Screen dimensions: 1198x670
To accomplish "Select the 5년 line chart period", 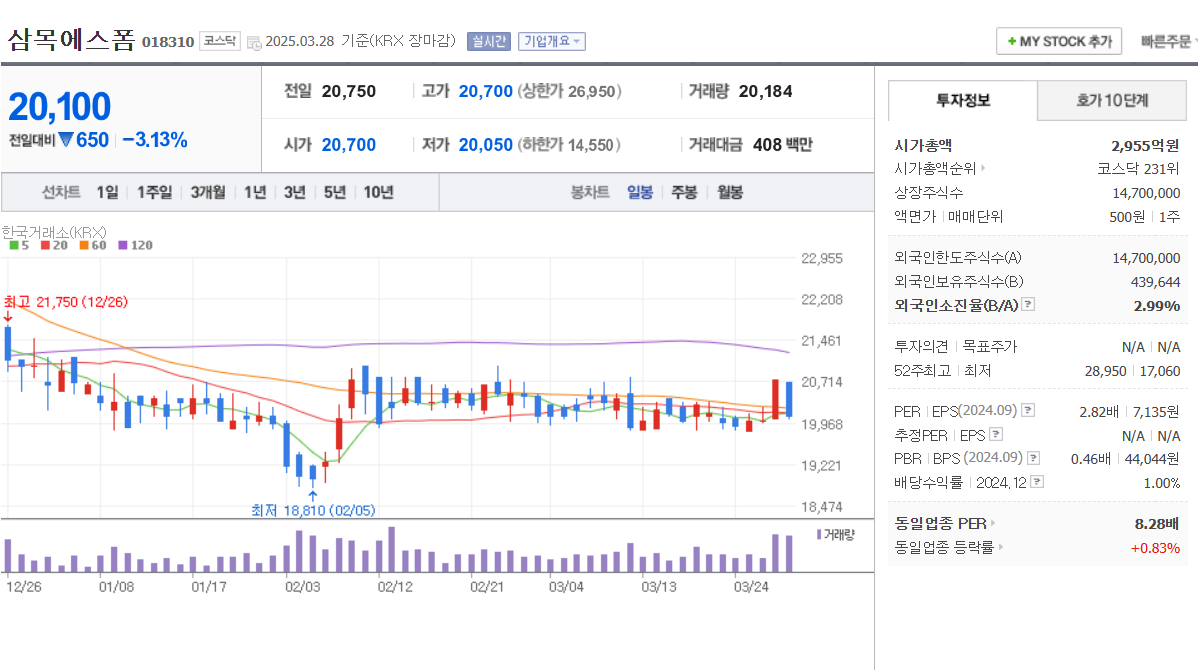I will 335,192.
